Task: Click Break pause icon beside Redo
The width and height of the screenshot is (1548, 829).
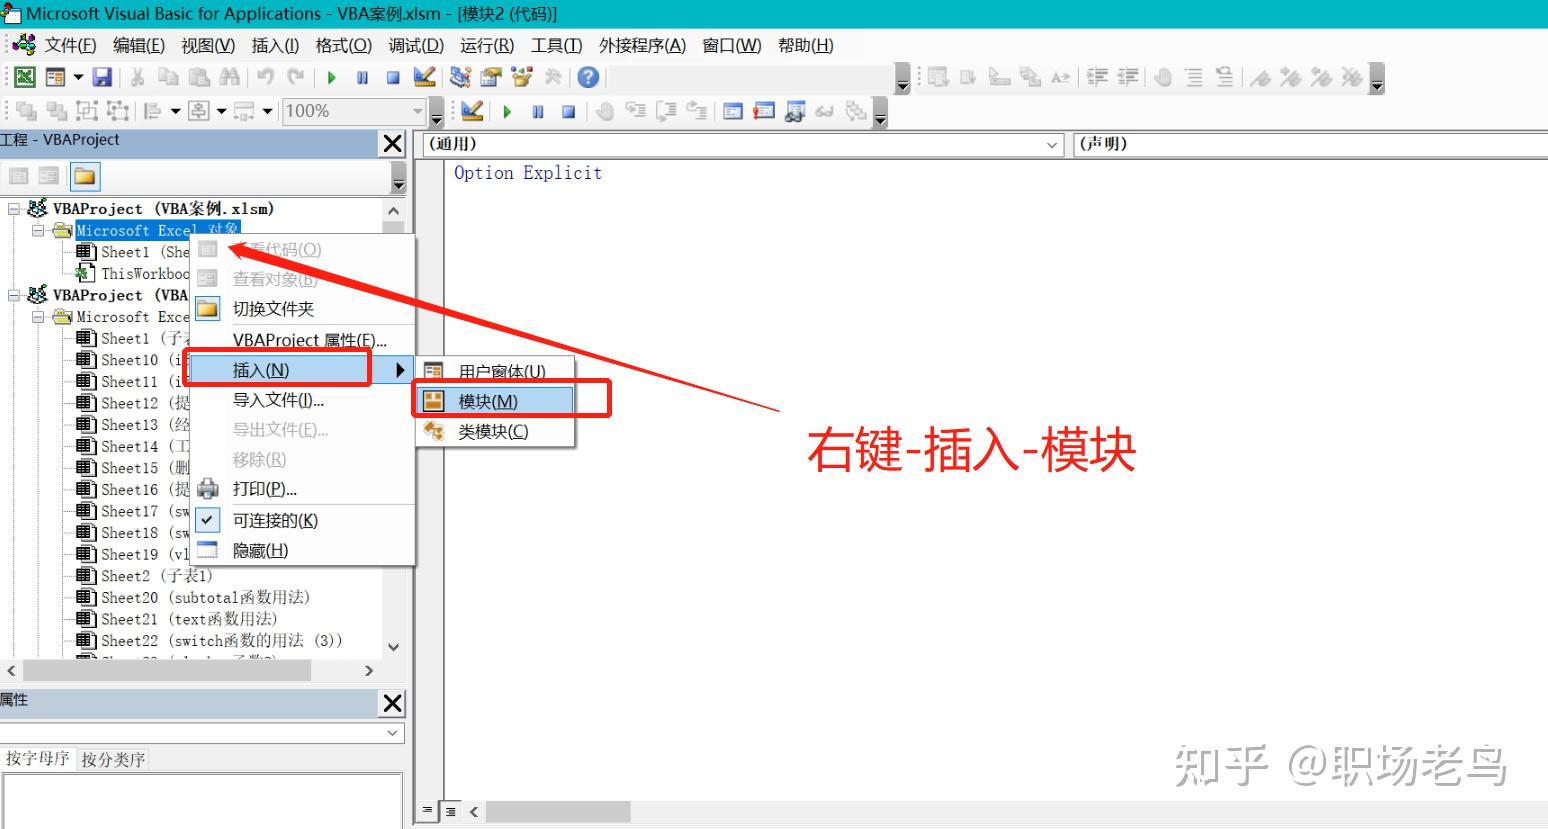Action: tap(362, 77)
